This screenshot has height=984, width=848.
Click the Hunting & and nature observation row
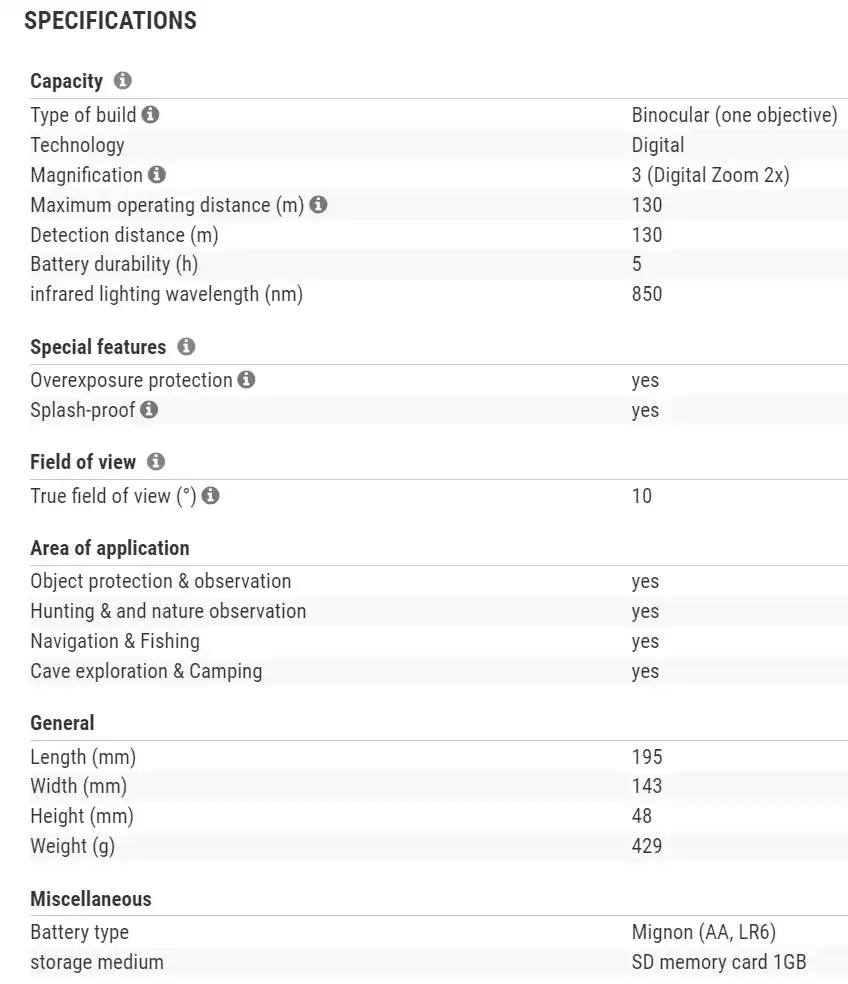point(168,611)
